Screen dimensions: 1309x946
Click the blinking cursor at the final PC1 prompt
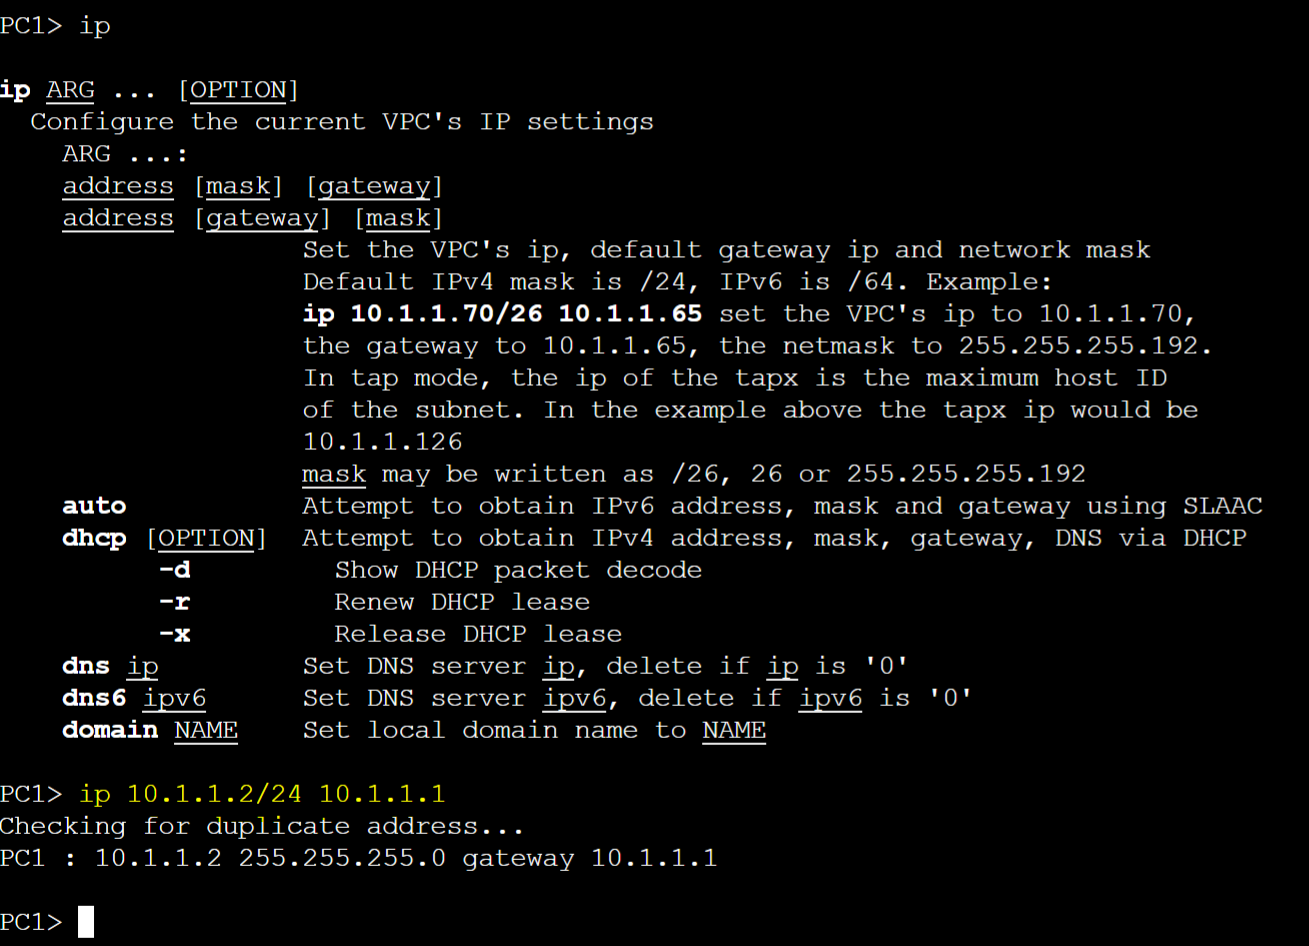point(86,922)
